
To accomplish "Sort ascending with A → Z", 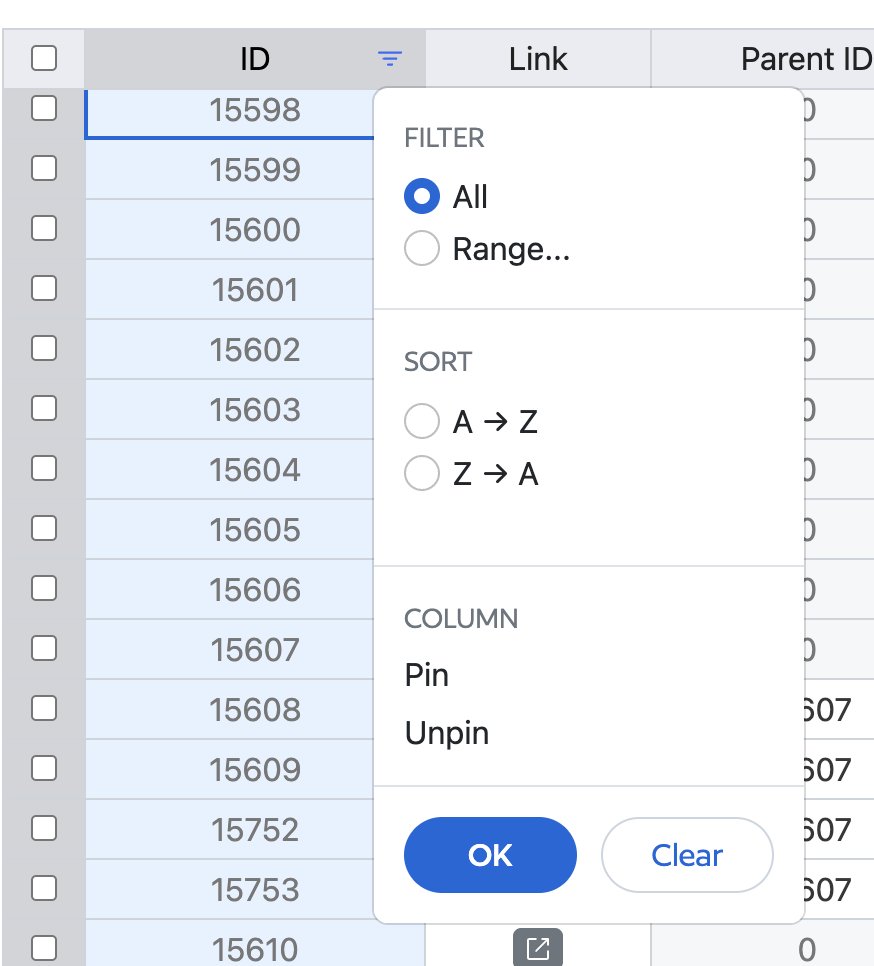I will click(422, 422).
